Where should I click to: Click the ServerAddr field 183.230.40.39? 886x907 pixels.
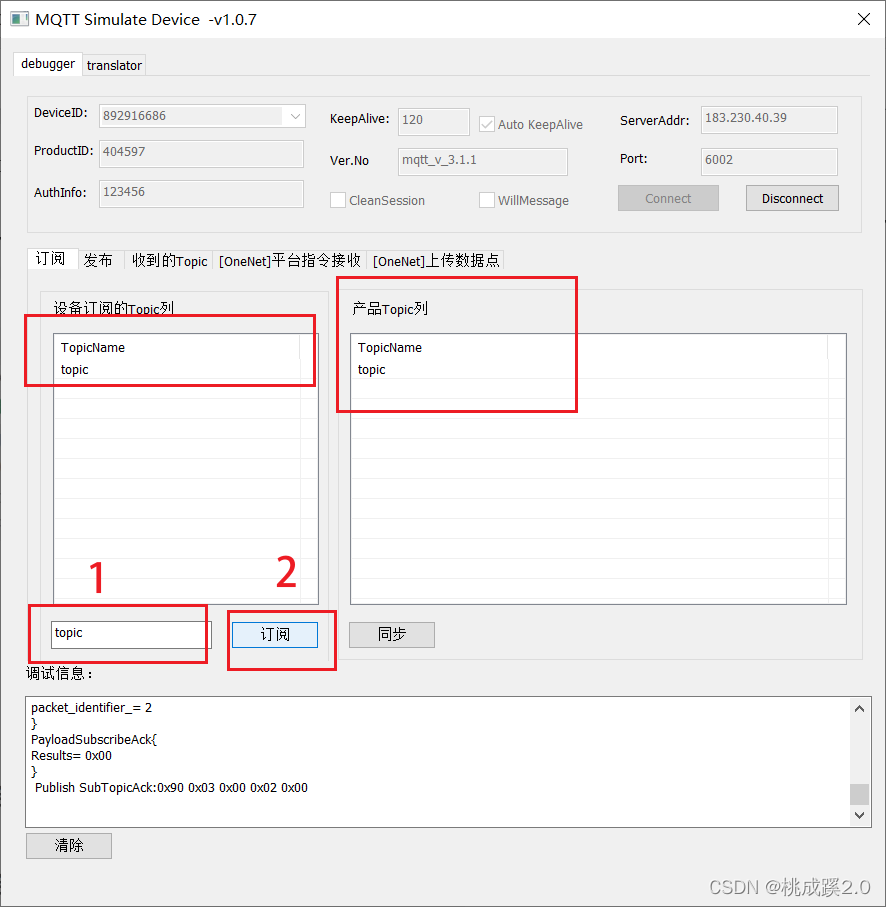769,120
